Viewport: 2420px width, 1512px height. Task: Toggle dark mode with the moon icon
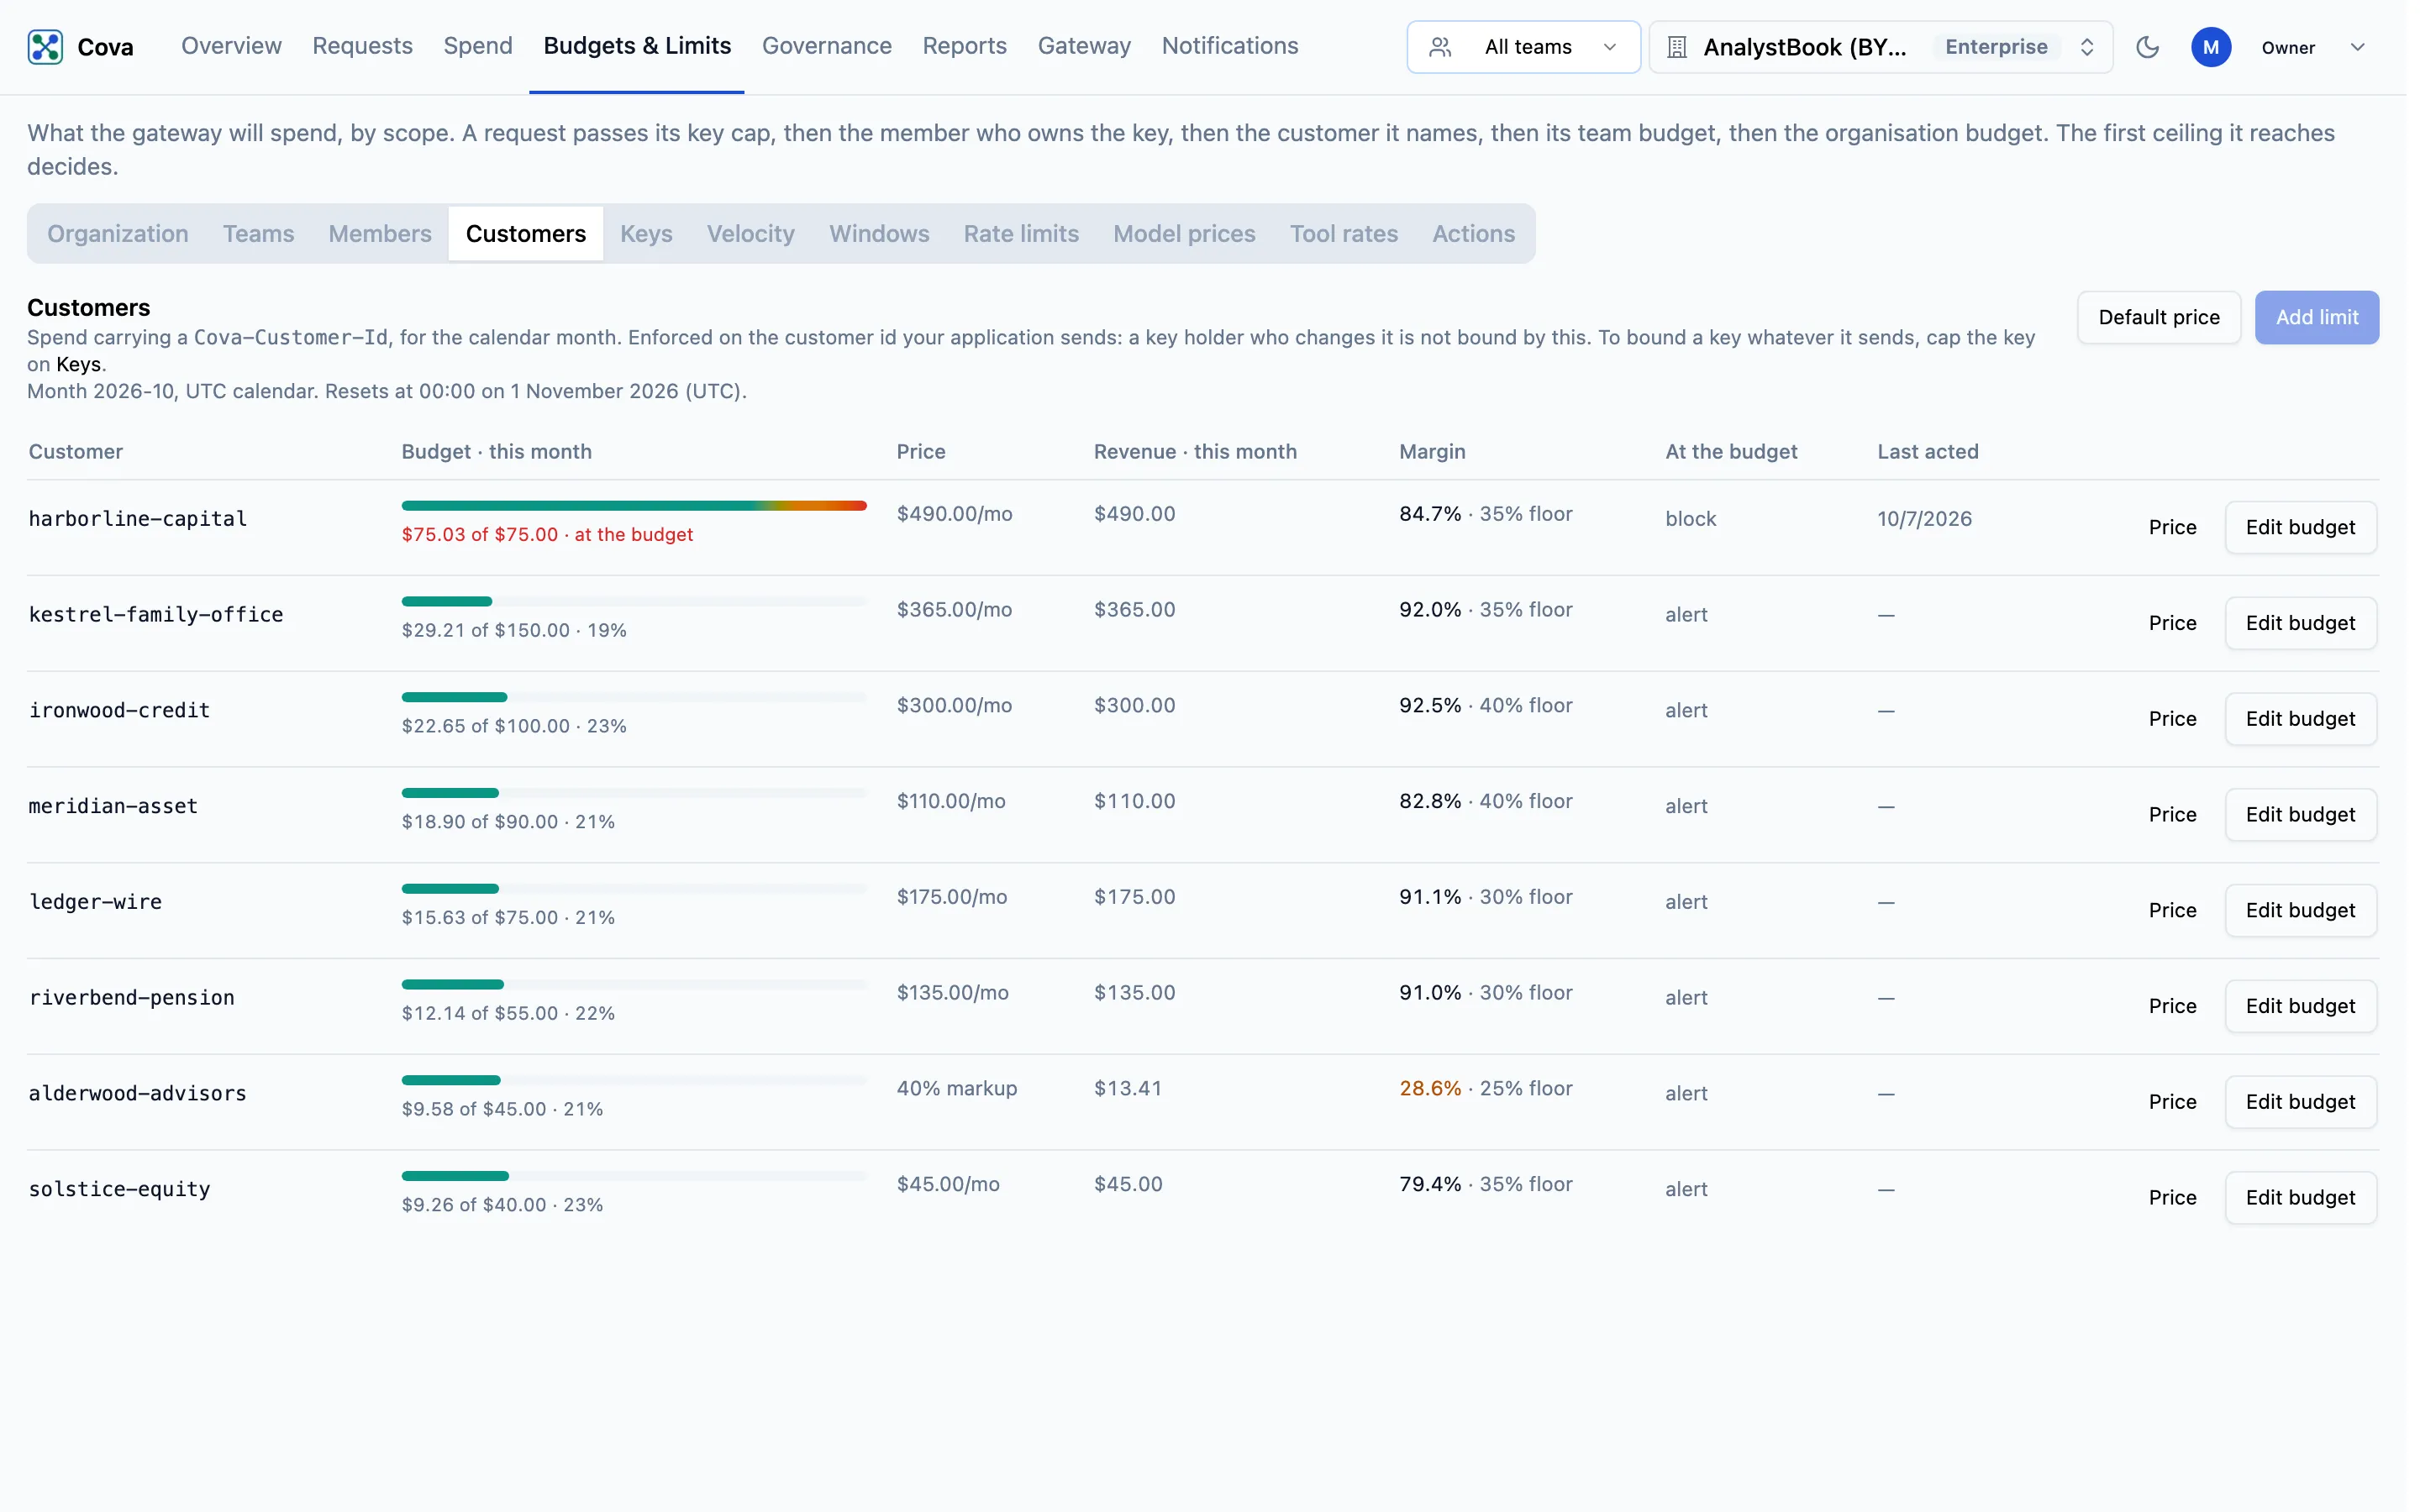click(2148, 47)
